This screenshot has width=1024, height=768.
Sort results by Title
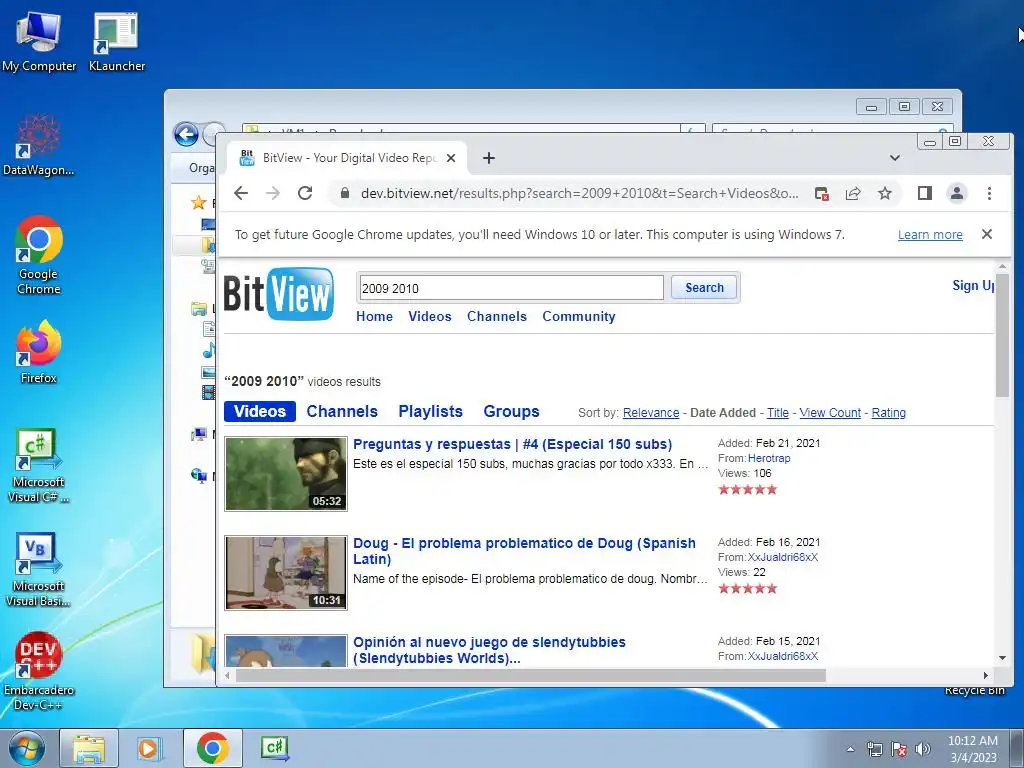point(778,413)
